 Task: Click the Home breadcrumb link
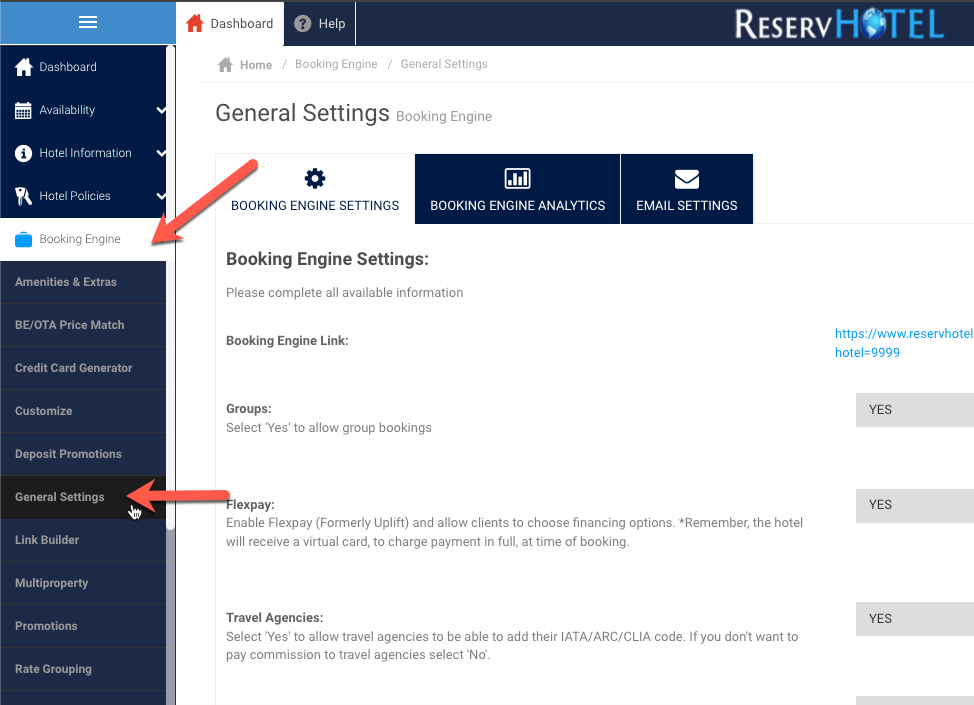click(x=256, y=65)
